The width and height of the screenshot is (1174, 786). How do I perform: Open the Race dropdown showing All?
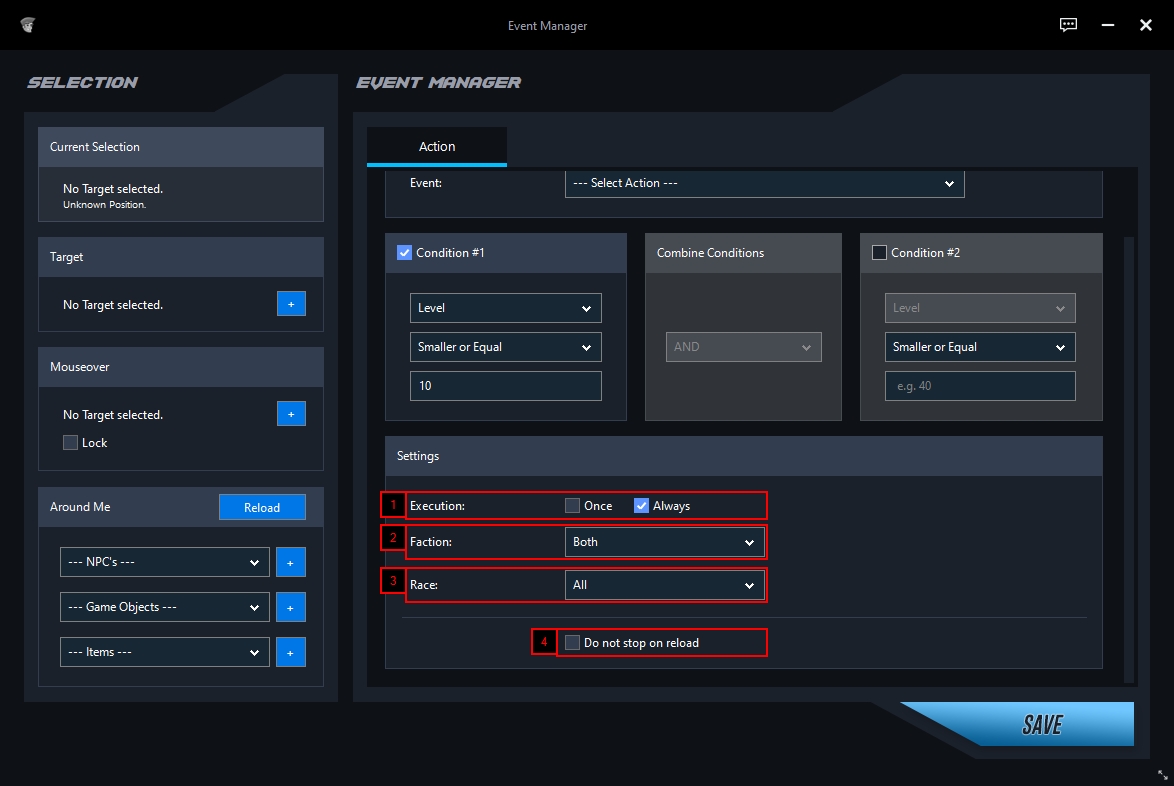[x=664, y=585]
